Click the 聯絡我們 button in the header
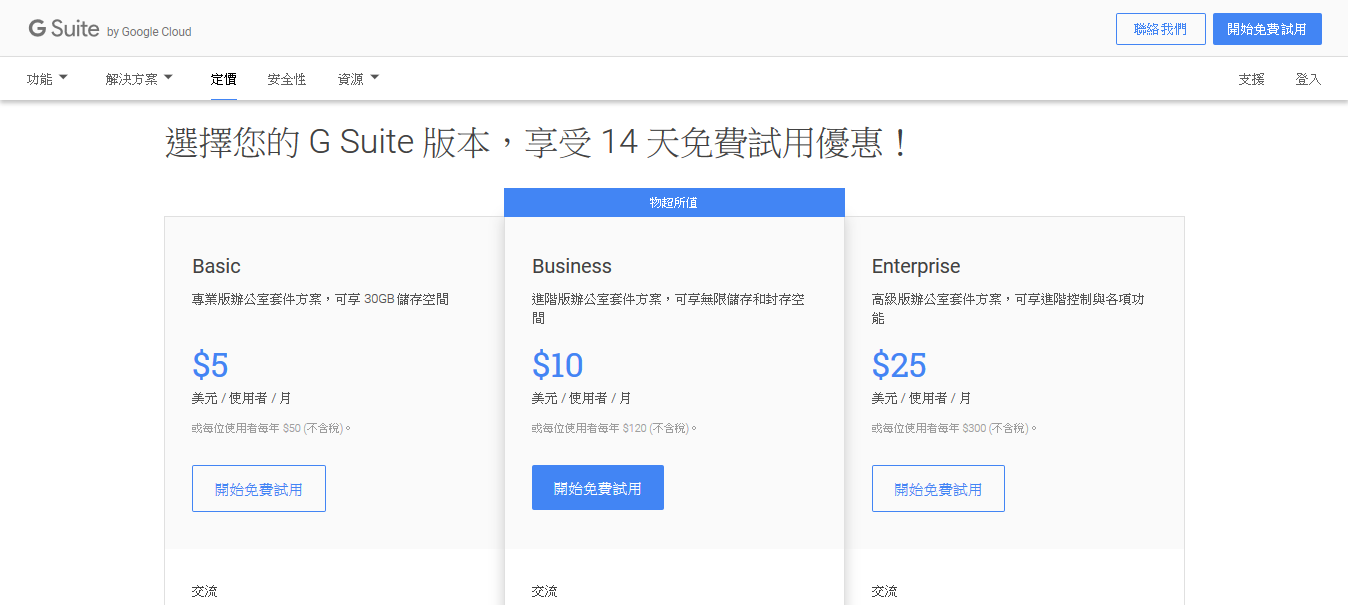 [1160, 29]
